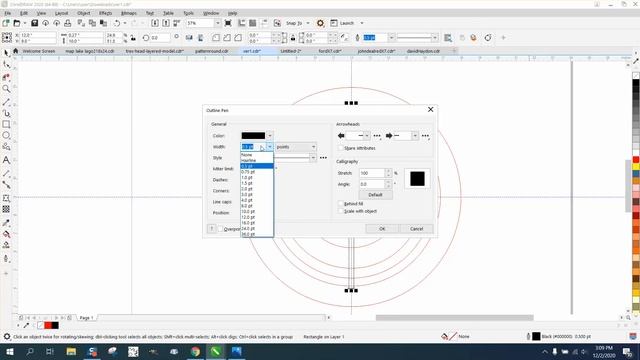Select the Freehand line tool in toolbox
Image resolution: width=640 pixels, height=360 pixels.
pos(6,102)
